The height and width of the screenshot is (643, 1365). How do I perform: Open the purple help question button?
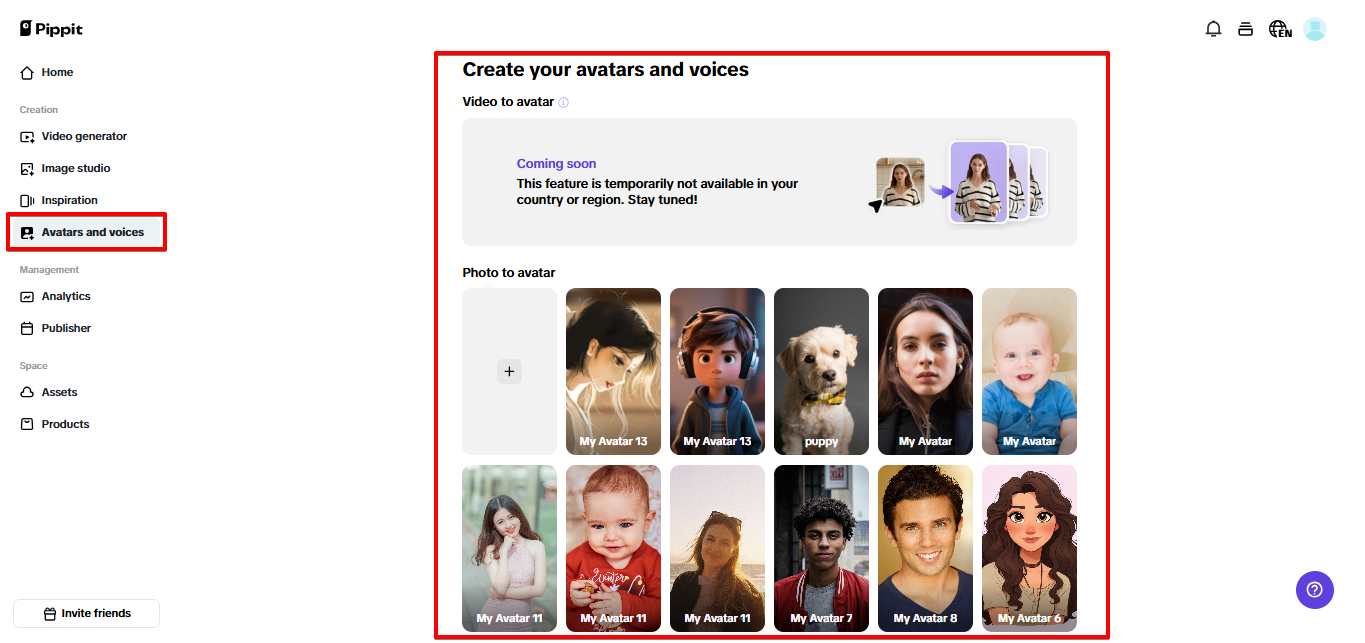tap(1315, 589)
